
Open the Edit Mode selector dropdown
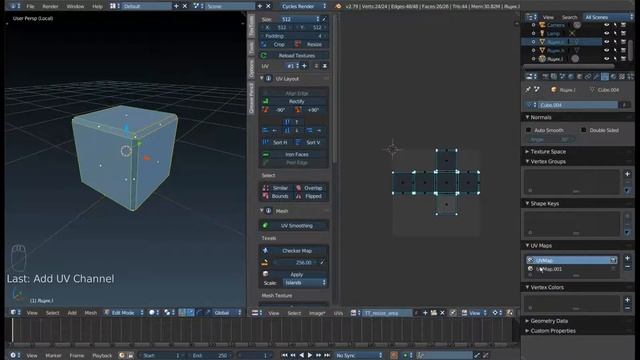click(x=124, y=313)
